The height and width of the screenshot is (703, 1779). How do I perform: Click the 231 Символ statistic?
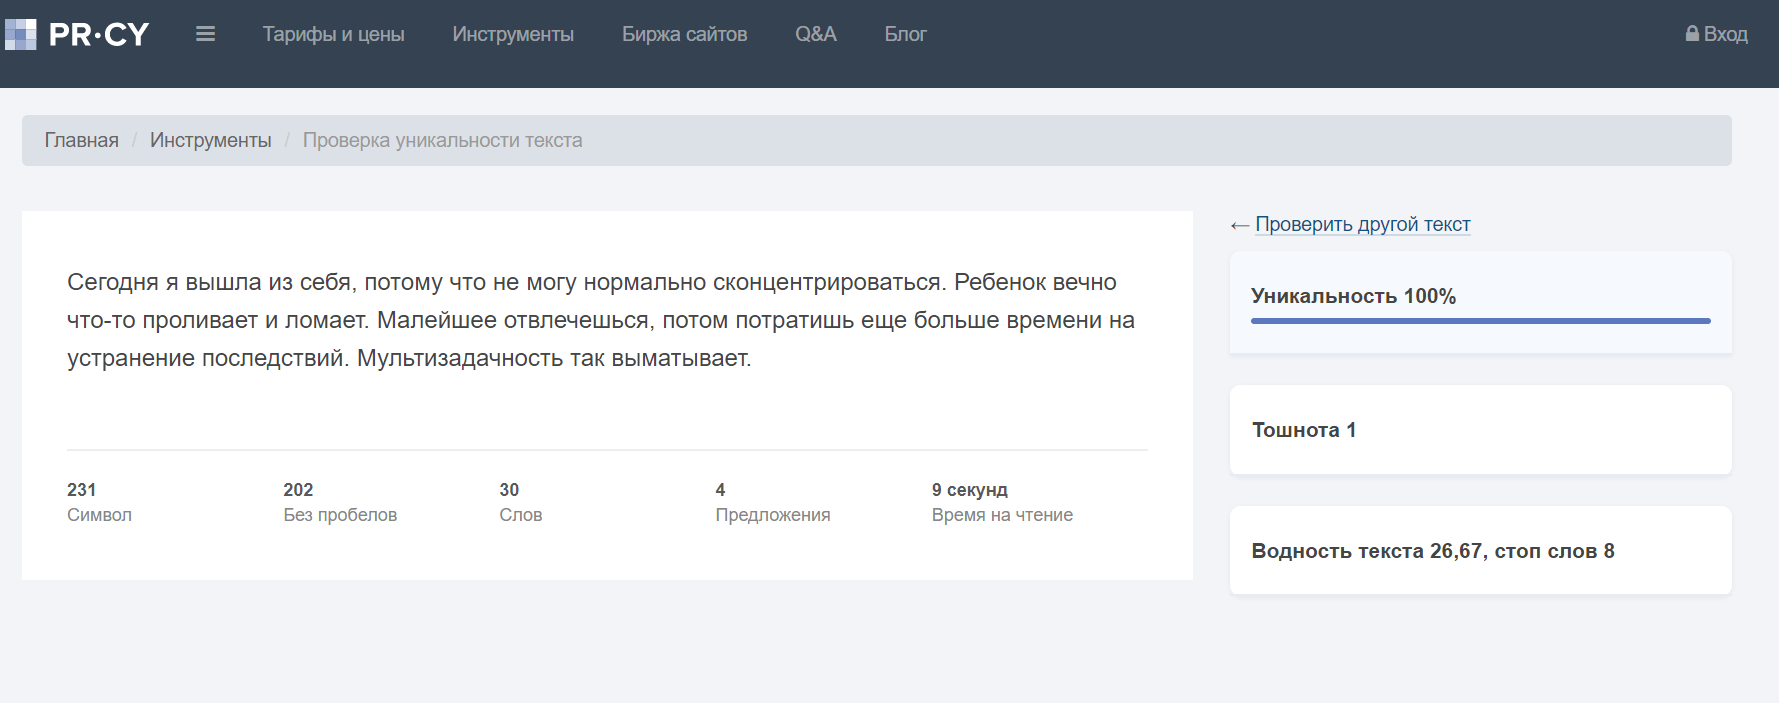coord(99,502)
